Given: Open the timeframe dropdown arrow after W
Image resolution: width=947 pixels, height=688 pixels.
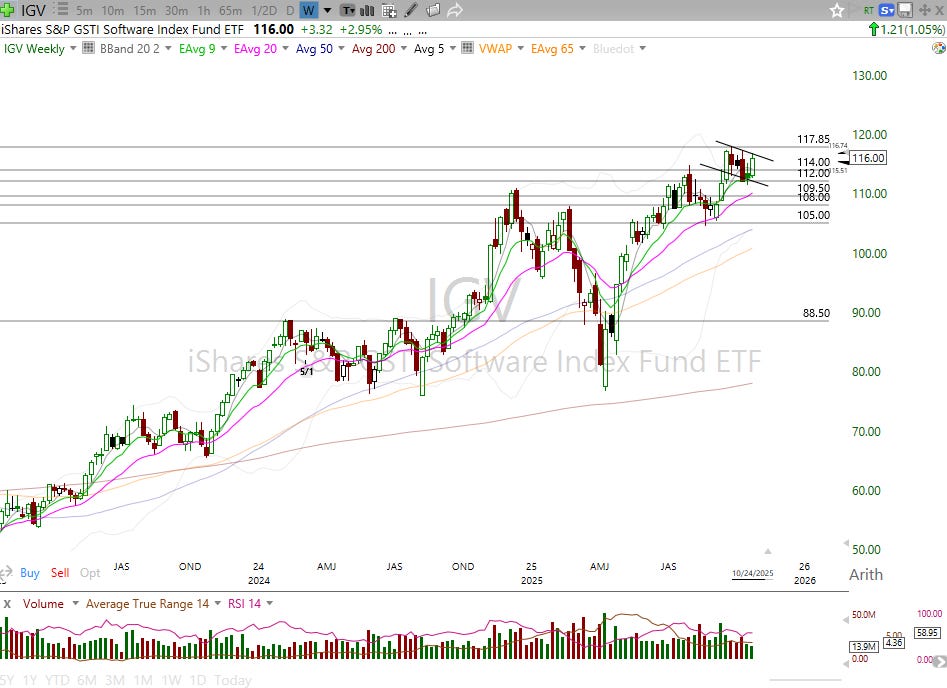Looking at the screenshot, I should tap(327, 10).
